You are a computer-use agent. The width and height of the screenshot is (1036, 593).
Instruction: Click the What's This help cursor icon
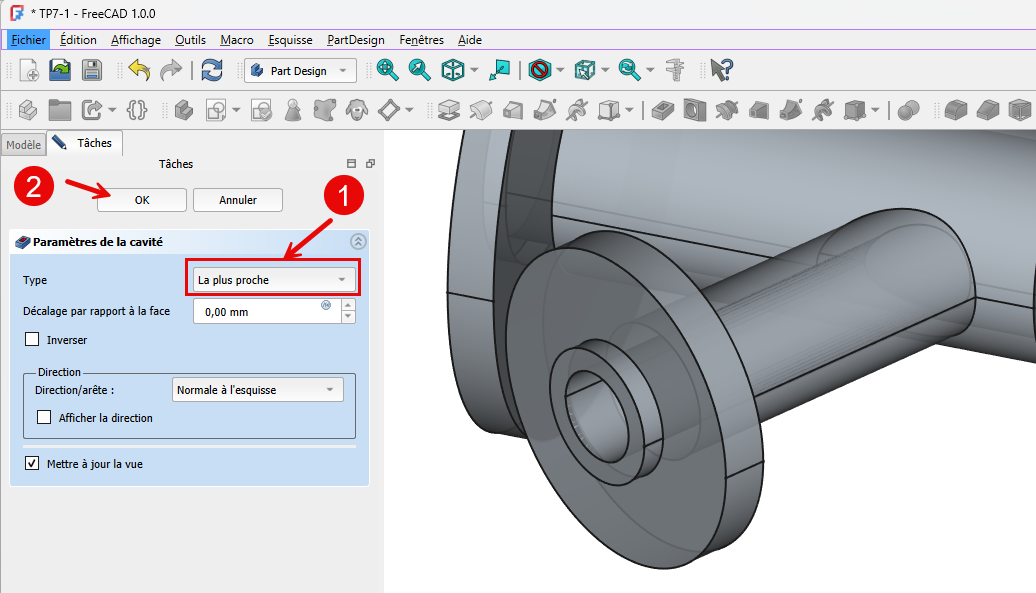(721, 70)
